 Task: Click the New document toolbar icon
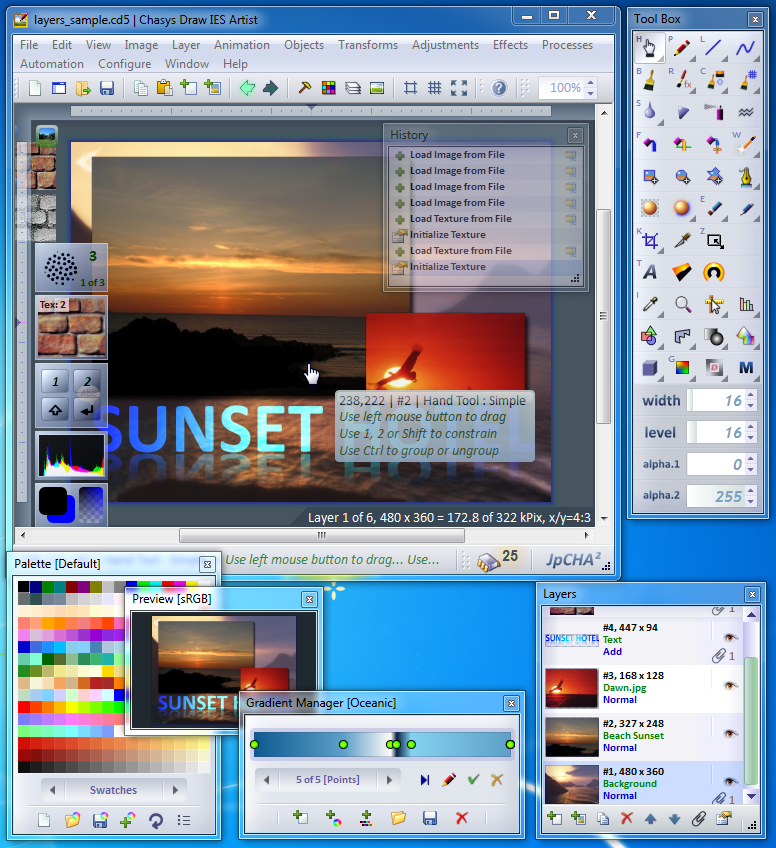pos(35,88)
